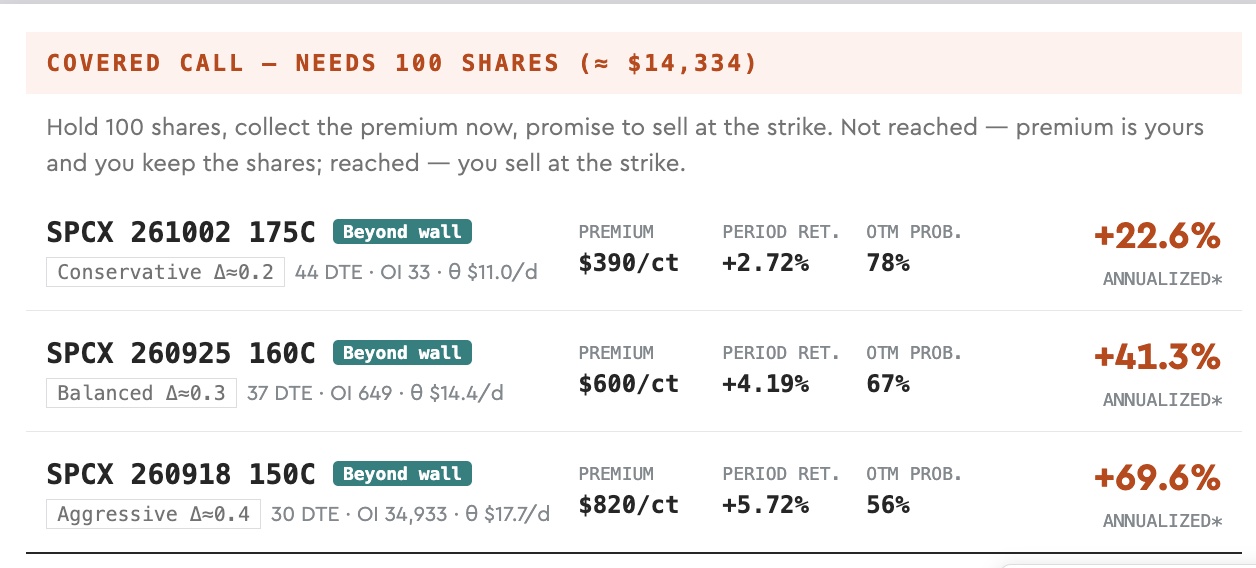Click the Covered Call section header
The height and width of the screenshot is (568, 1256).
[x=402, y=63]
